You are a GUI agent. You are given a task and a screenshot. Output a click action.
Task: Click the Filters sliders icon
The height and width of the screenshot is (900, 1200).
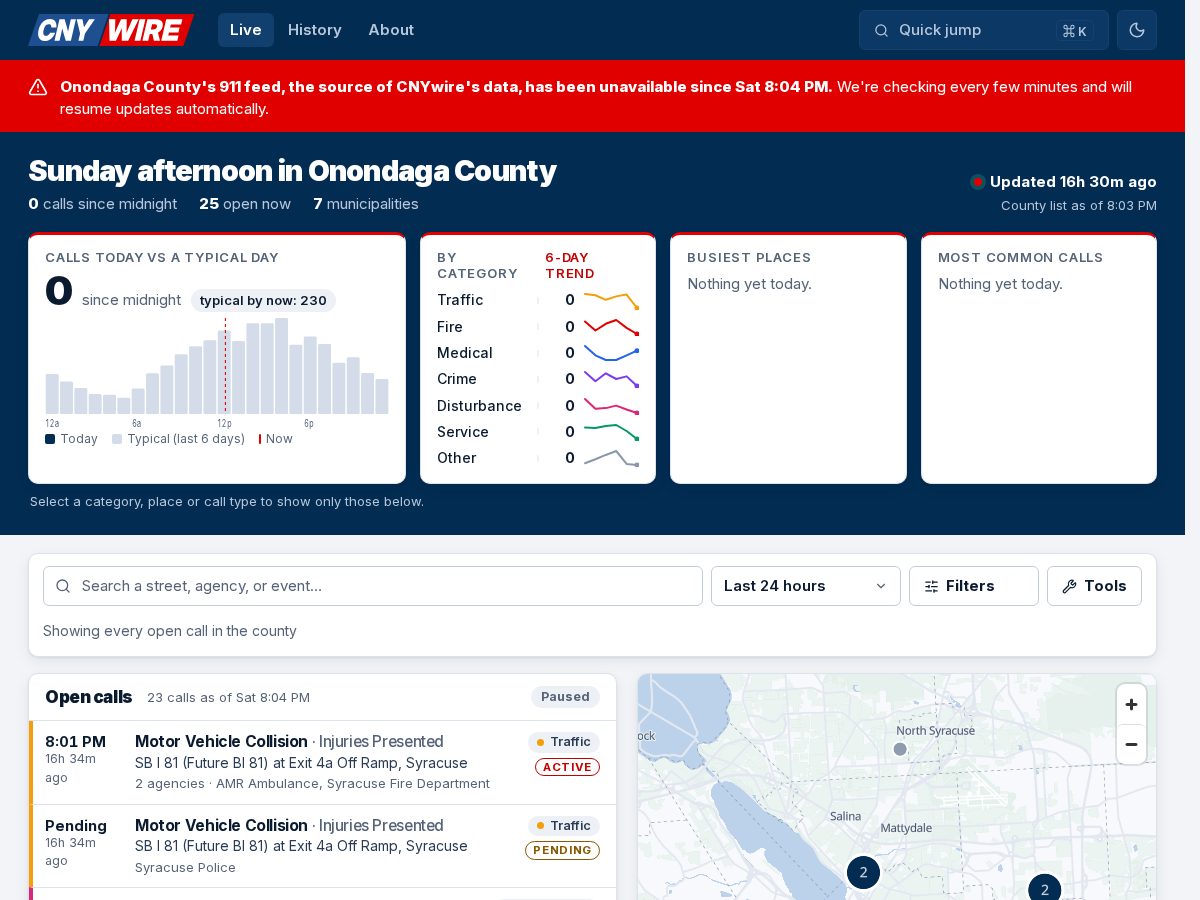[x=931, y=586]
